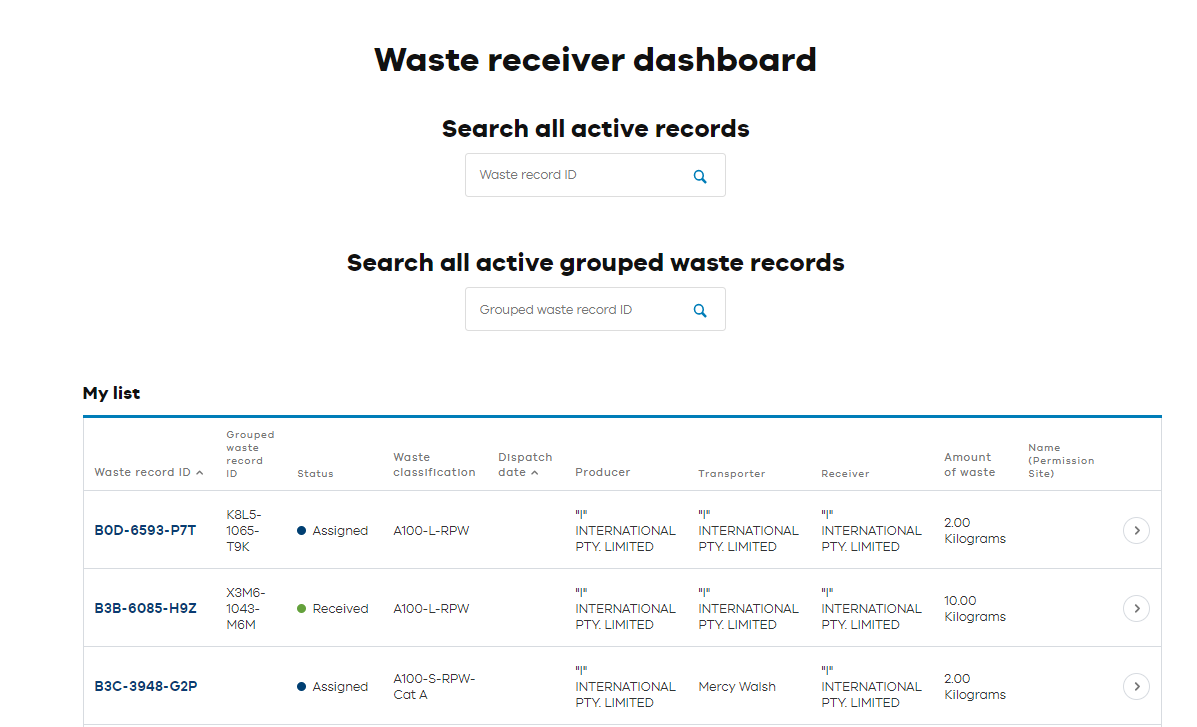1197x727 pixels.
Task: Click the Waste classification column header
Action: pyautogui.click(x=434, y=464)
